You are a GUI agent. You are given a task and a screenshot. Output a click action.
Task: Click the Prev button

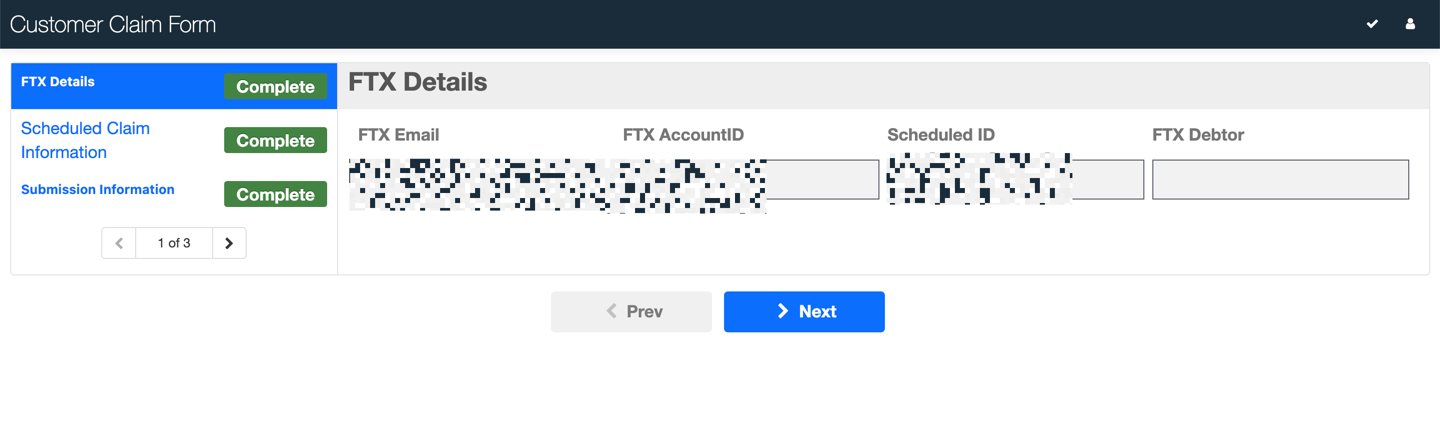coord(631,312)
